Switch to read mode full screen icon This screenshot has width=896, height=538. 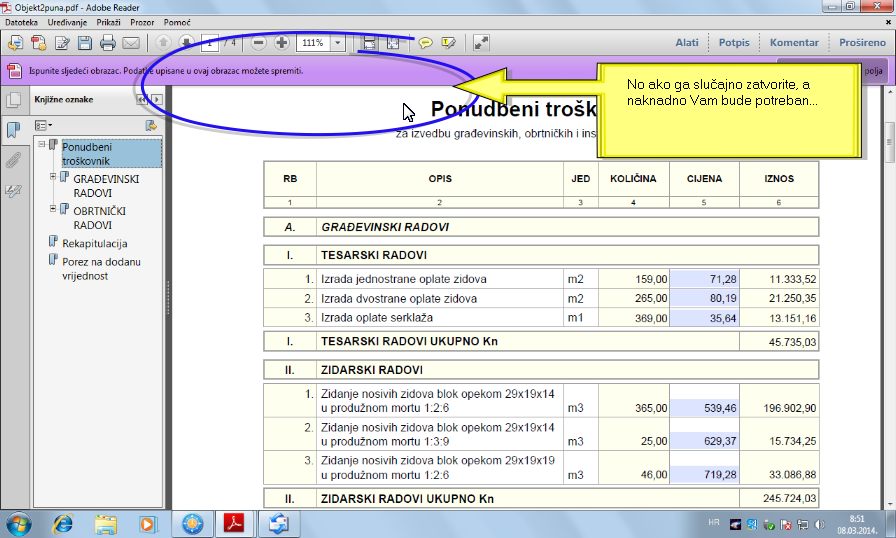coord(481,43)
